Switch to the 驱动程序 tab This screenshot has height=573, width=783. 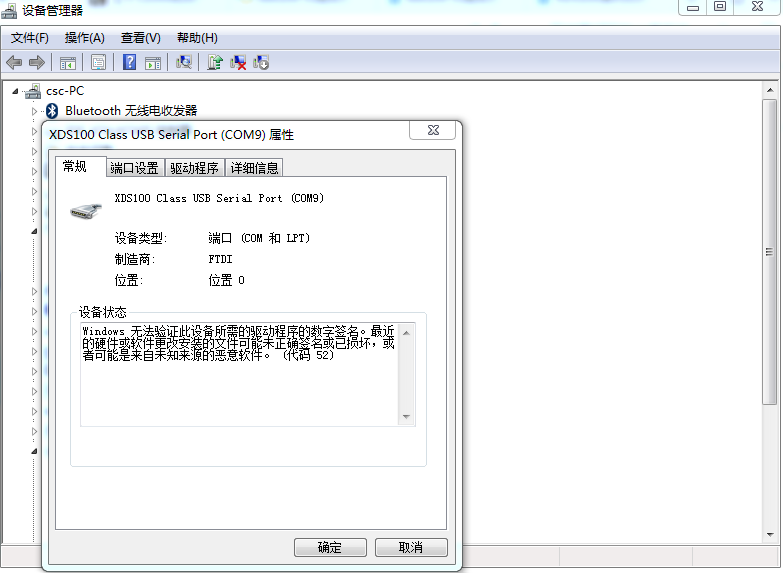[194, 168]
